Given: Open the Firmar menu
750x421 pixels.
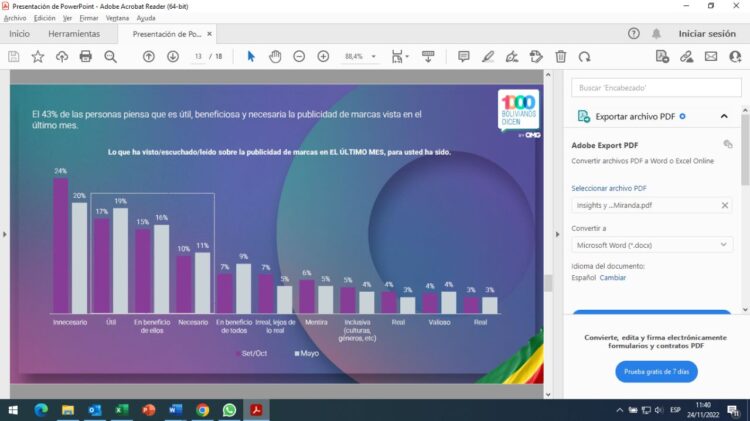Looking at the screenshot, I should 88,18.
